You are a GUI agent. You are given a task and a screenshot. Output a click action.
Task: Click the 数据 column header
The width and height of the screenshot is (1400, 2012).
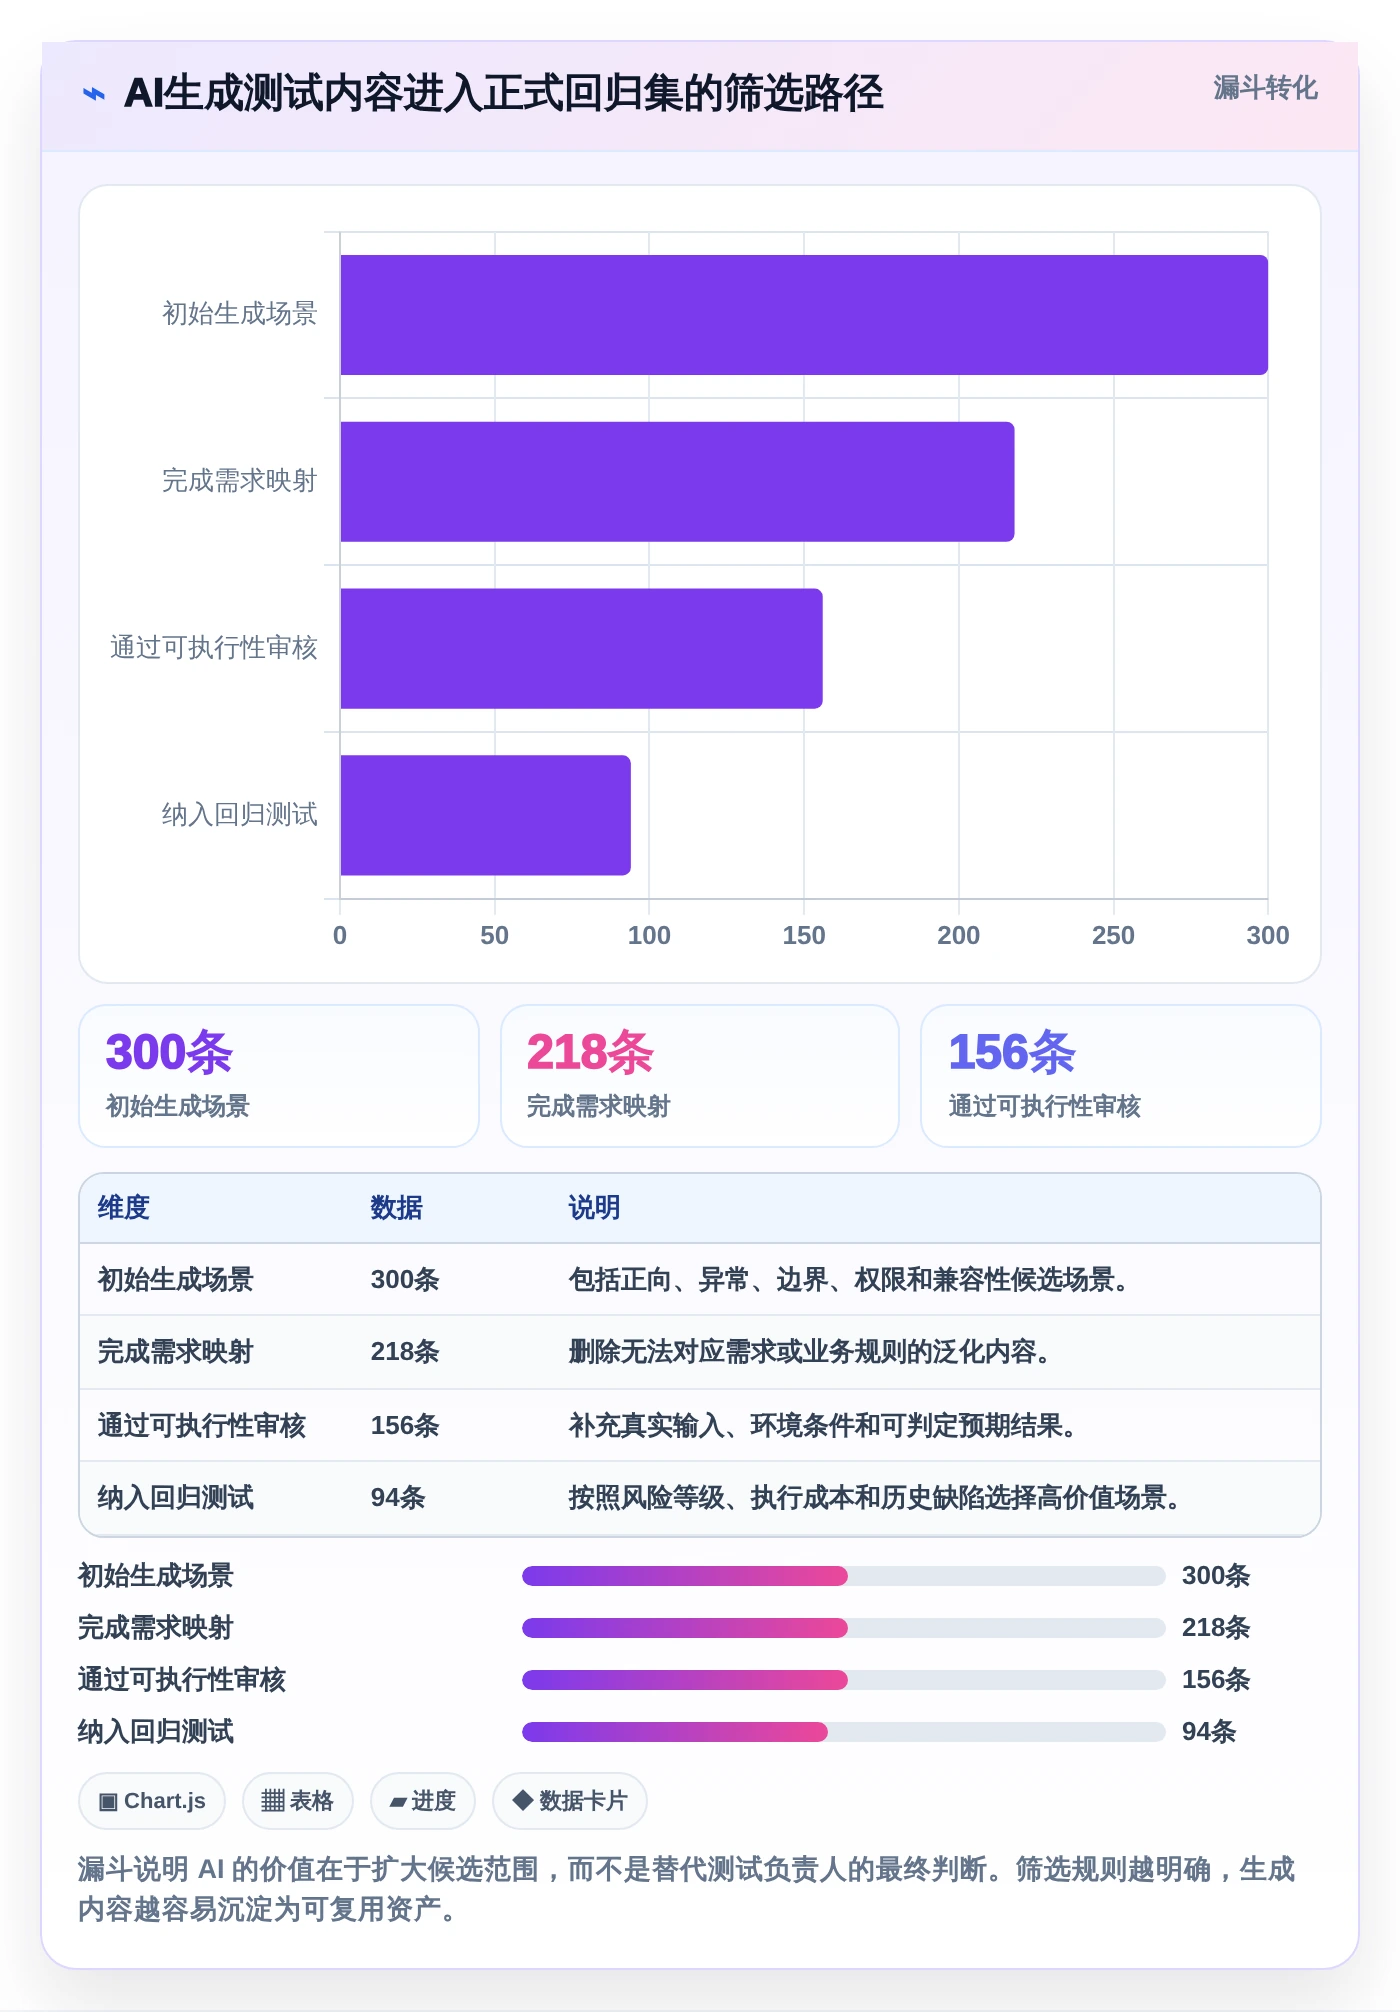click(x=397, y=1208)
